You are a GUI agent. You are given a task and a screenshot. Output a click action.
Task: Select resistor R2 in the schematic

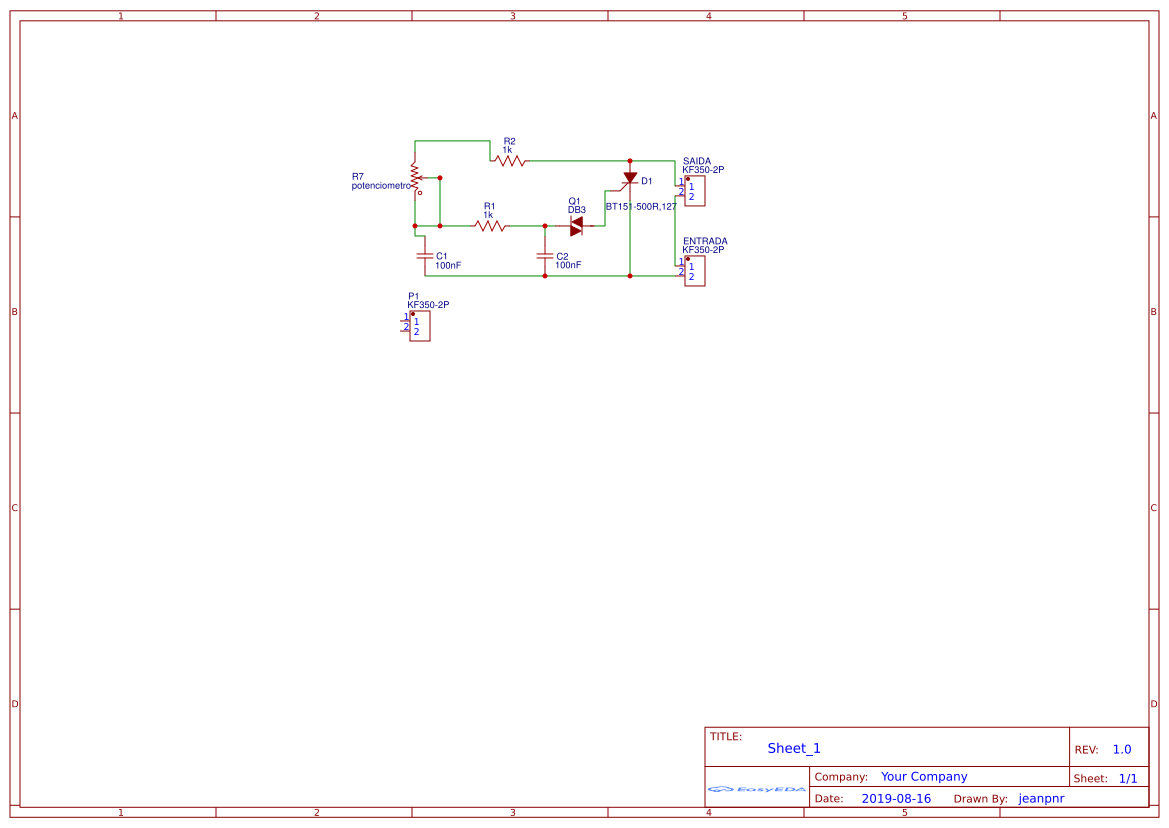pos(508,160)
